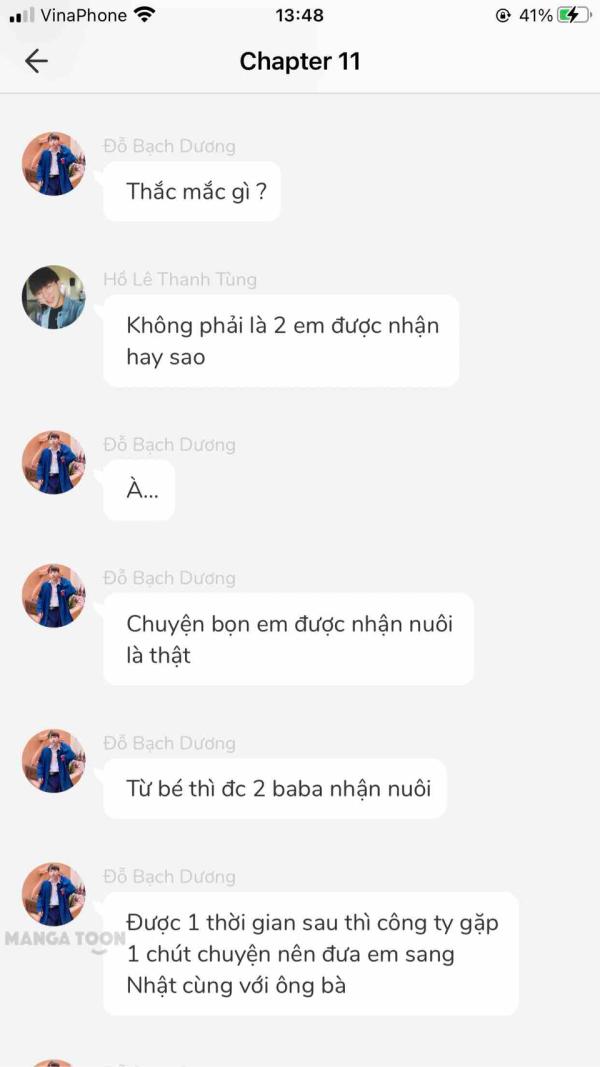Tap avatar beside 'Được 1 thời gian sau' message
Screen dimensions: 600x1067
54,895
